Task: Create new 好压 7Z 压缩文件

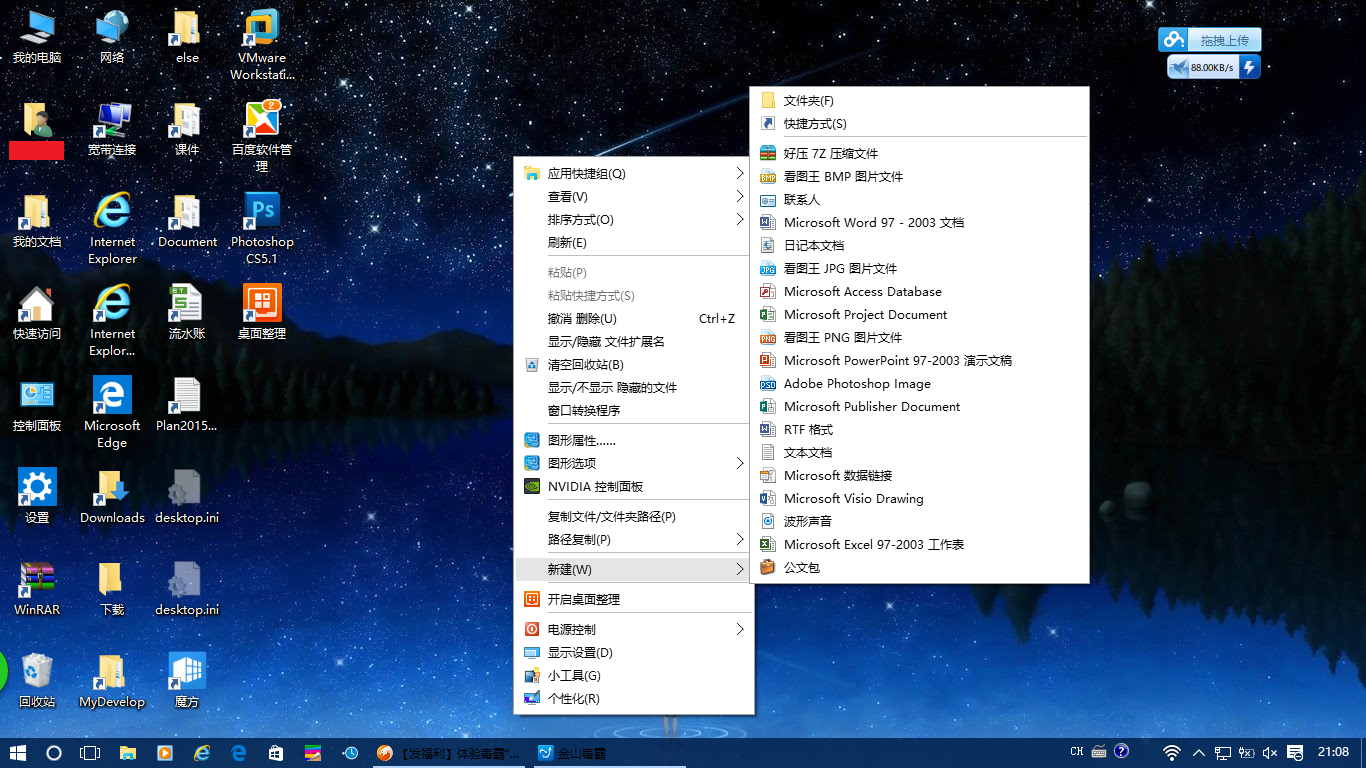Action: pos(919,153)
